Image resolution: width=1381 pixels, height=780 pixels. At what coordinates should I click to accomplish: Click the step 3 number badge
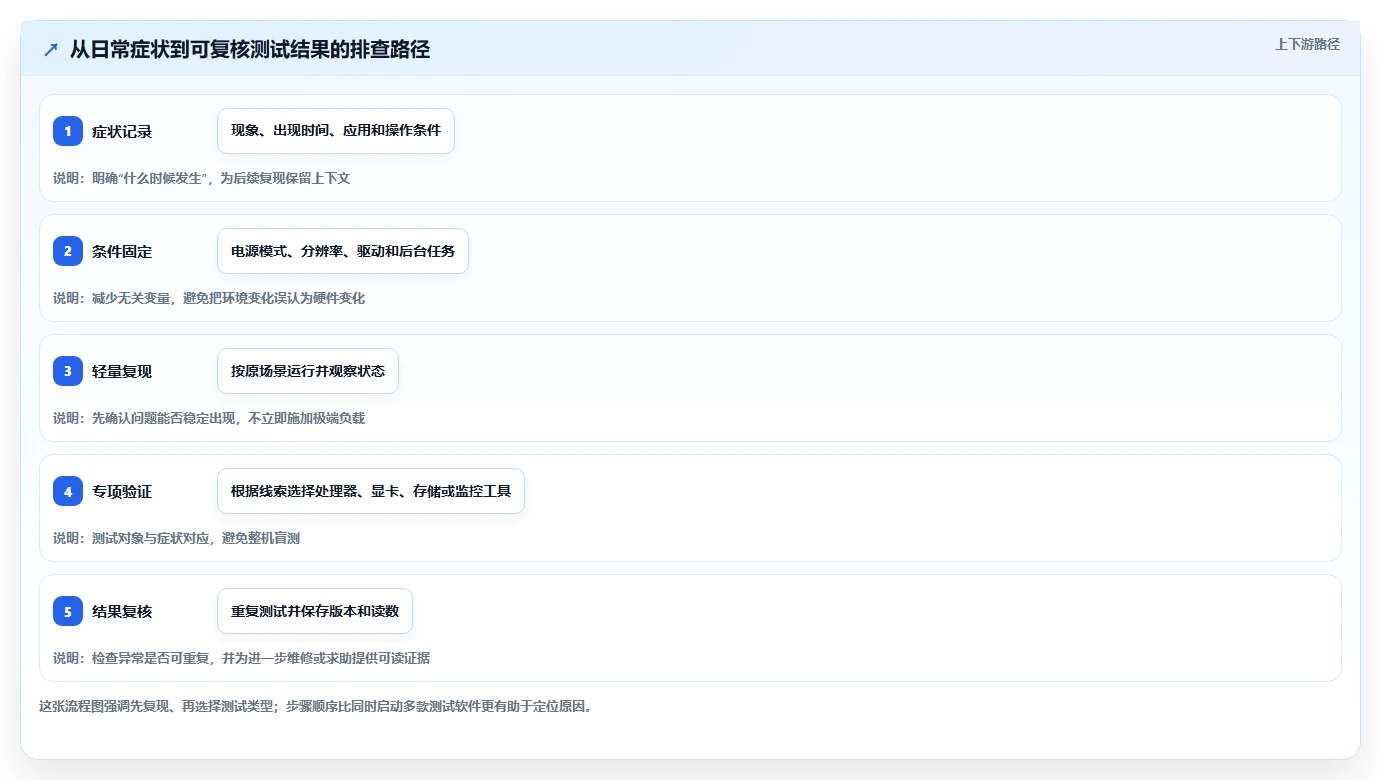[x=68, y=371]
